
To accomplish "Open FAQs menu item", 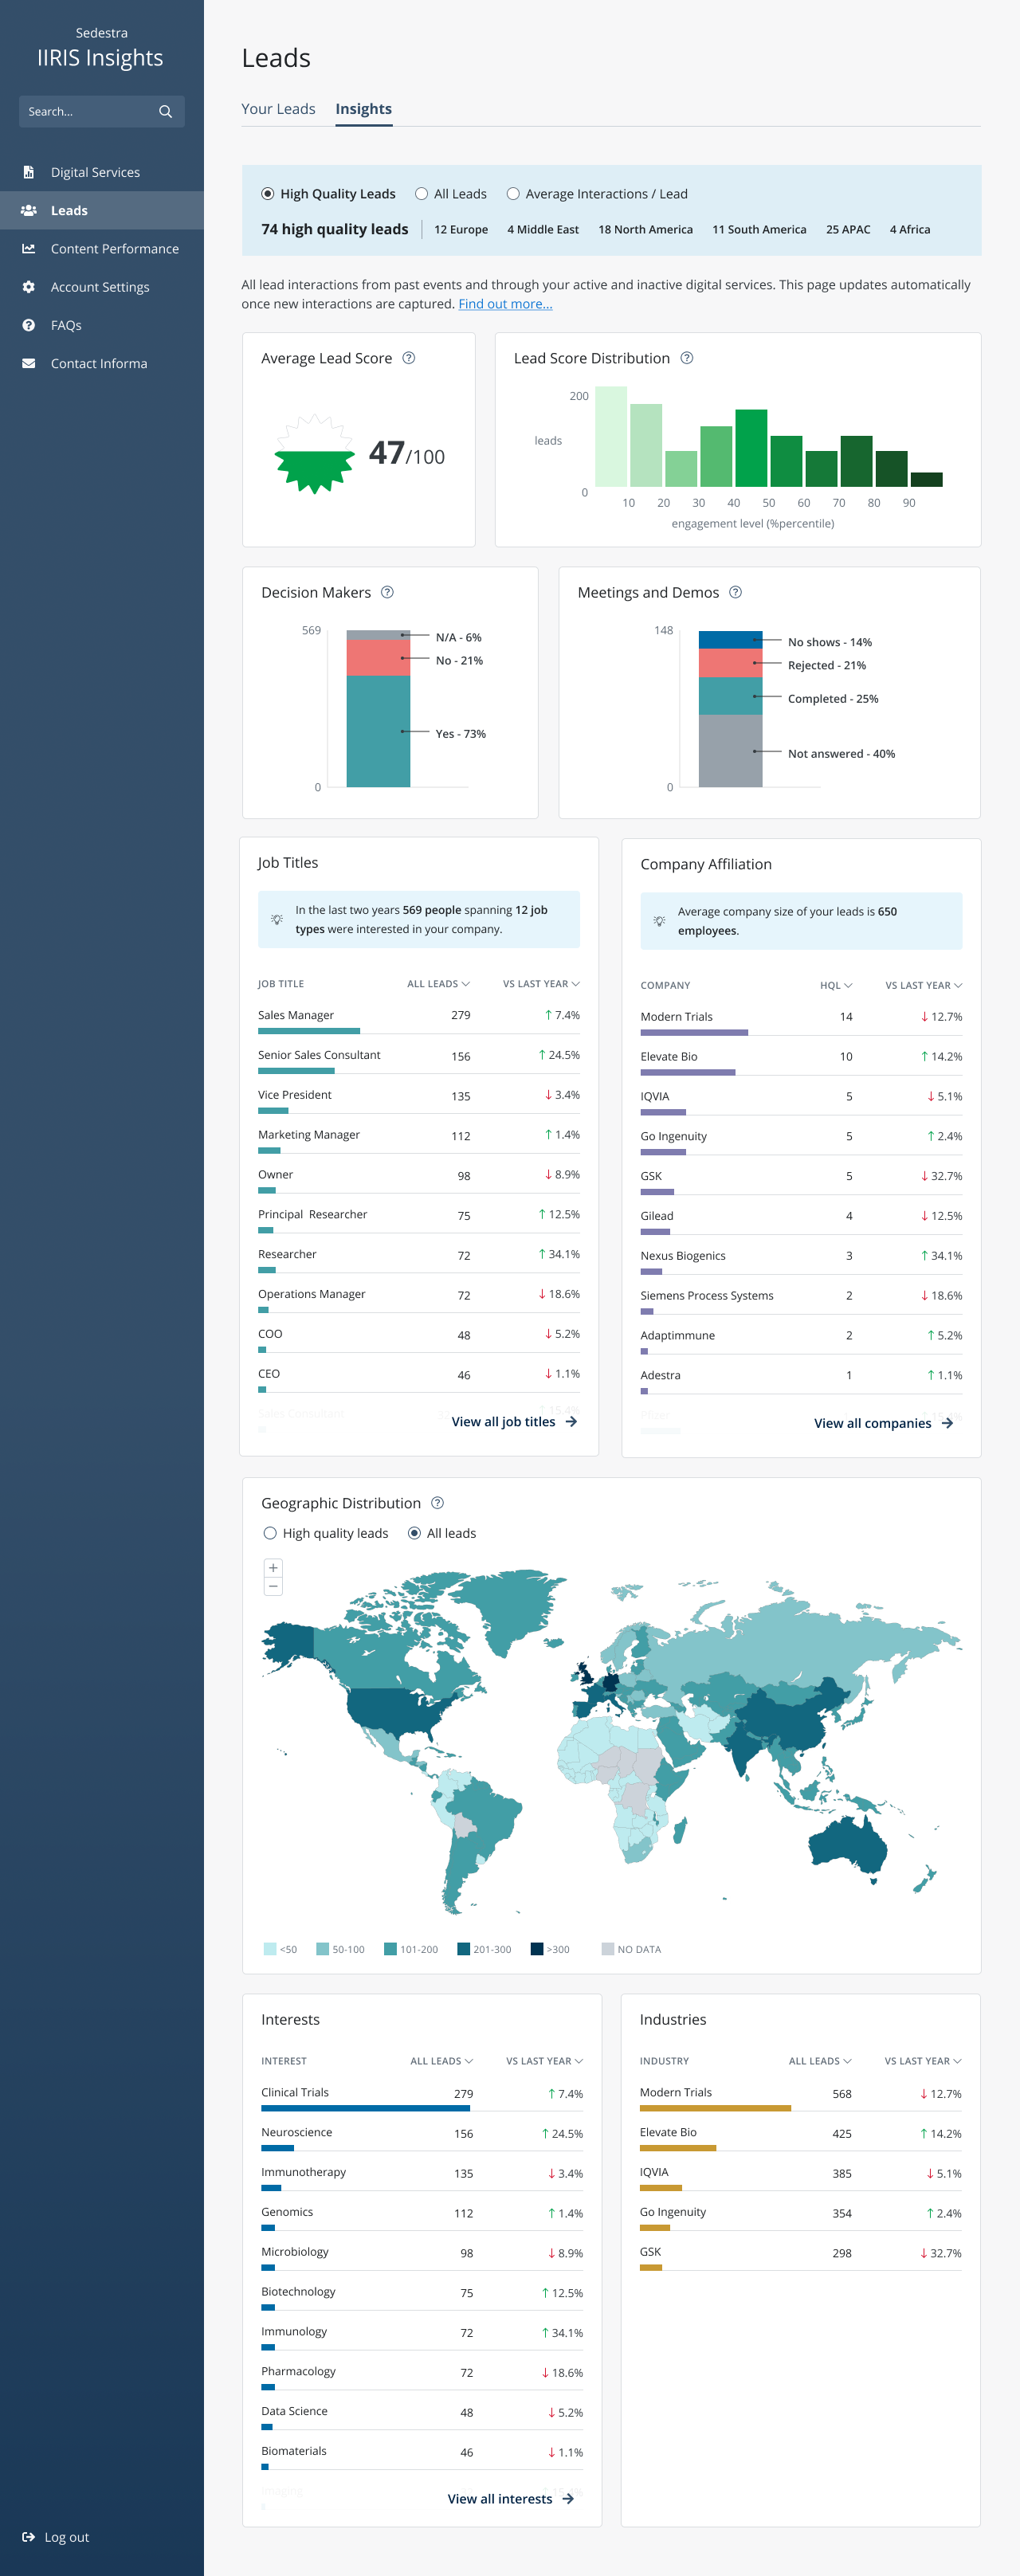I will pos(102,325).
